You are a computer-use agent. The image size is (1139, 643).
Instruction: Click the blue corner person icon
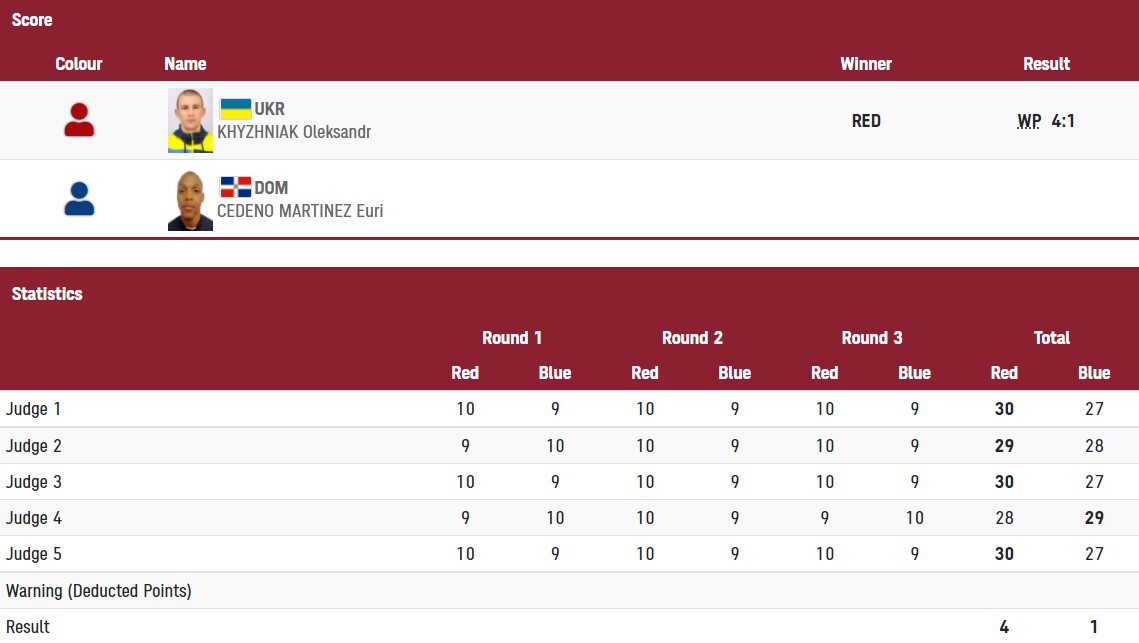click(79, 199)
